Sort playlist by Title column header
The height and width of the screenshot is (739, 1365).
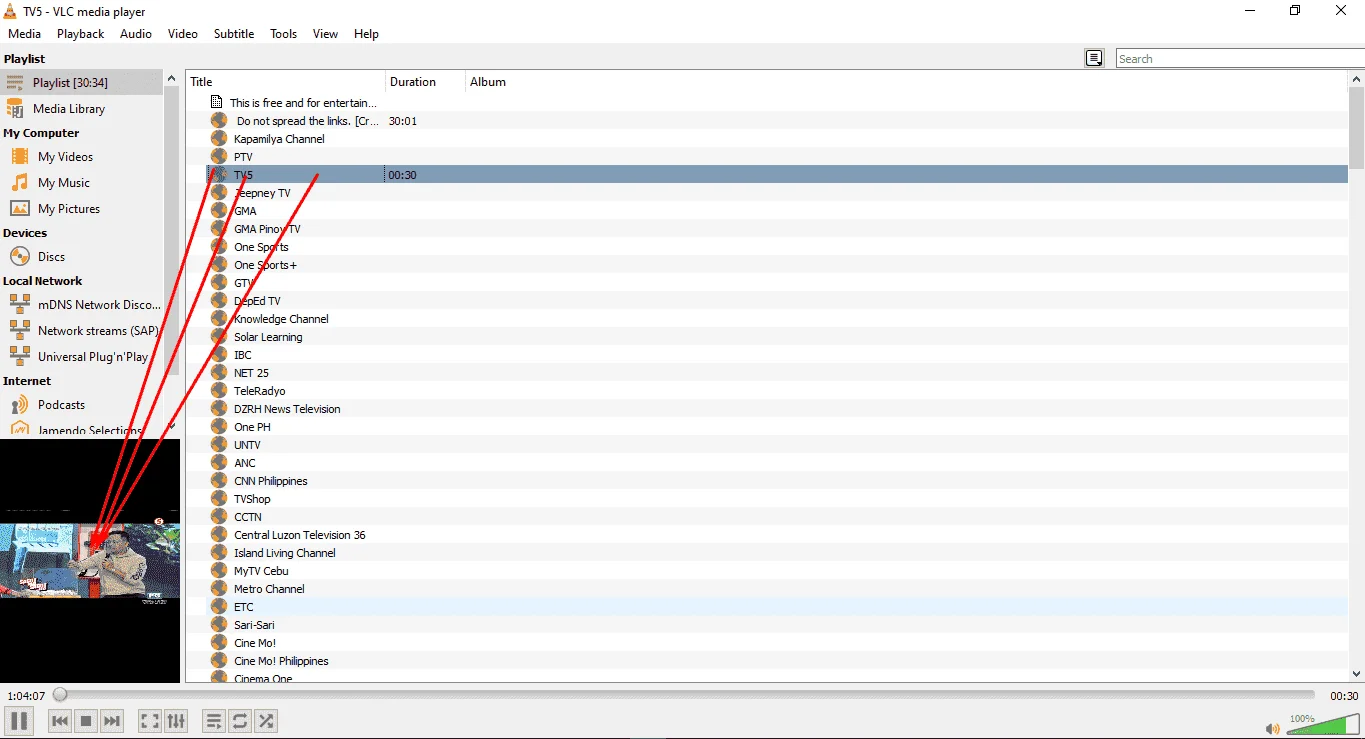286,82
